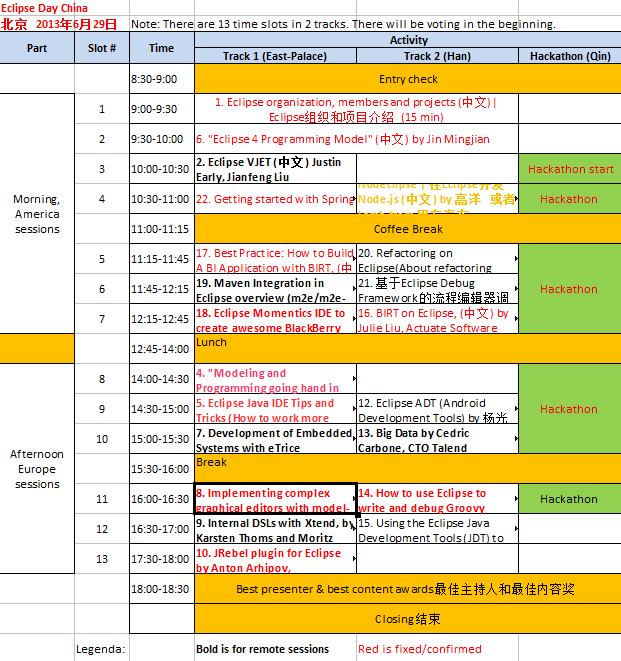Click the "Hackathon start" cell

click(570, 169)
